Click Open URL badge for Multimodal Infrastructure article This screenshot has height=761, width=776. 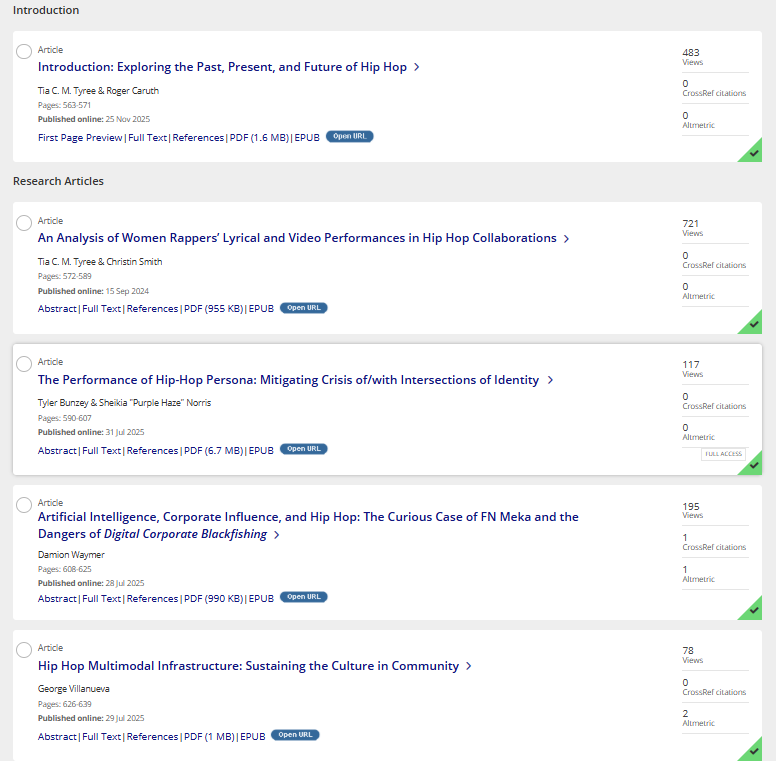click(x=295, y=735)
